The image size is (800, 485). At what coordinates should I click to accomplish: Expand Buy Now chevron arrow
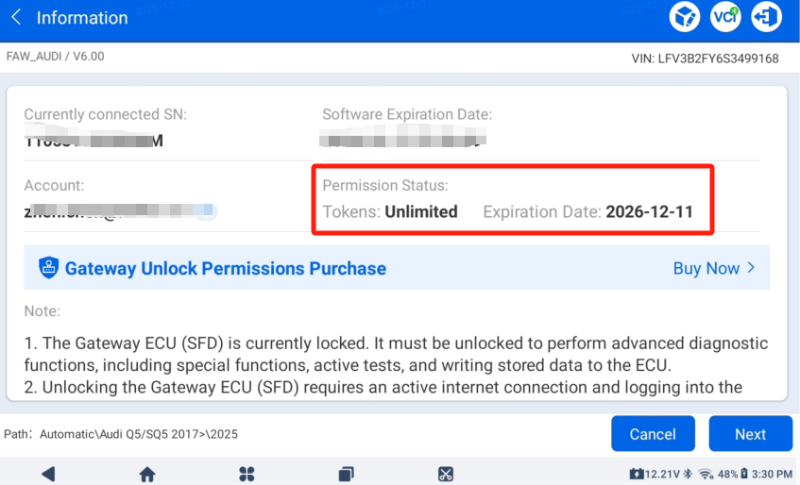click(x=750, y=268)
